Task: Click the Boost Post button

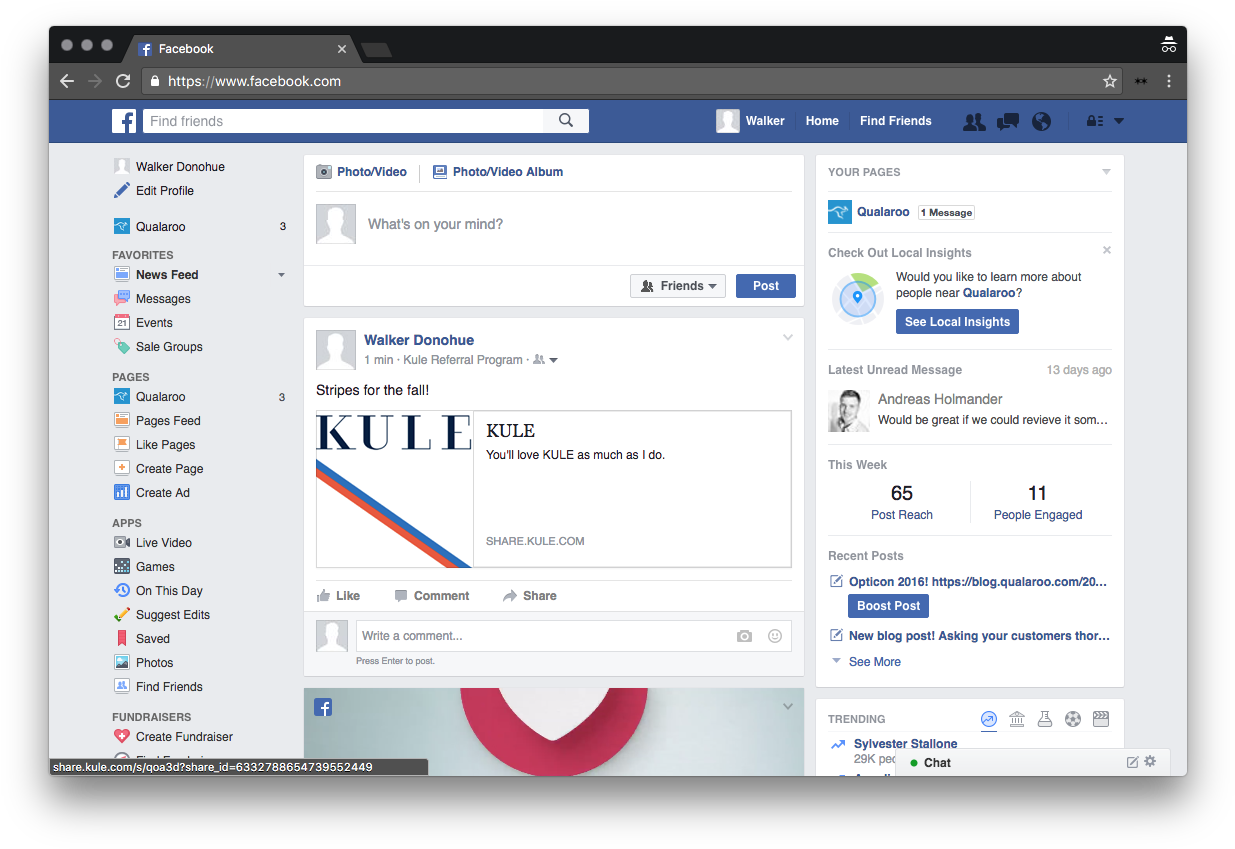Action: 888,605
